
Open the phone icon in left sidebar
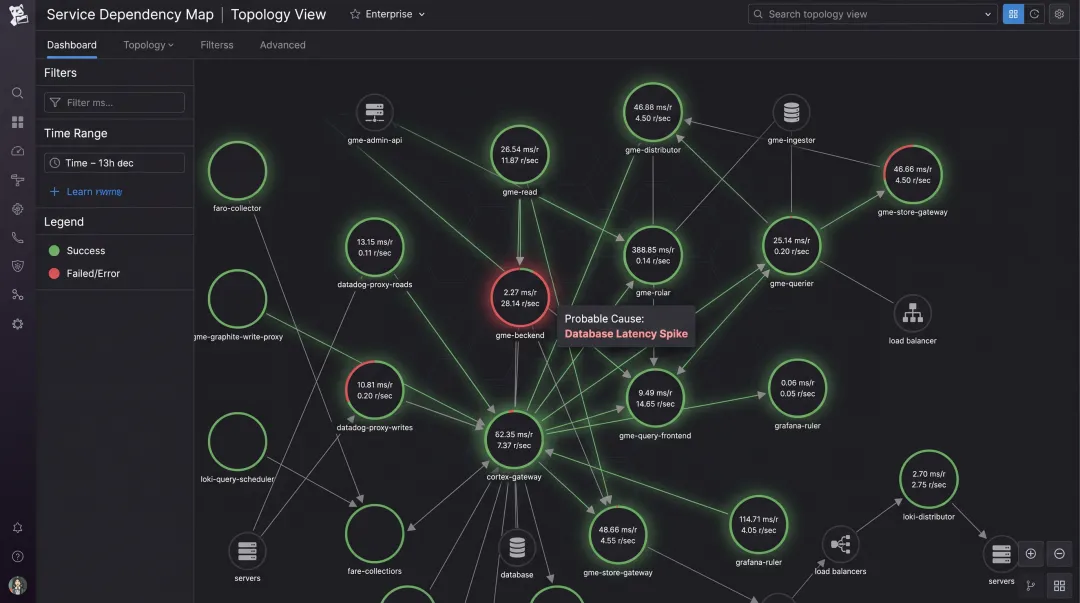point(18,238)
